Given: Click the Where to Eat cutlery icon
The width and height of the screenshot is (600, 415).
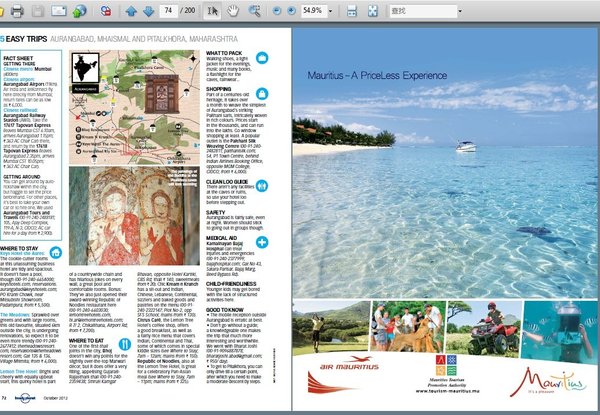Looking at the screenshot, I should coord(125,344).
